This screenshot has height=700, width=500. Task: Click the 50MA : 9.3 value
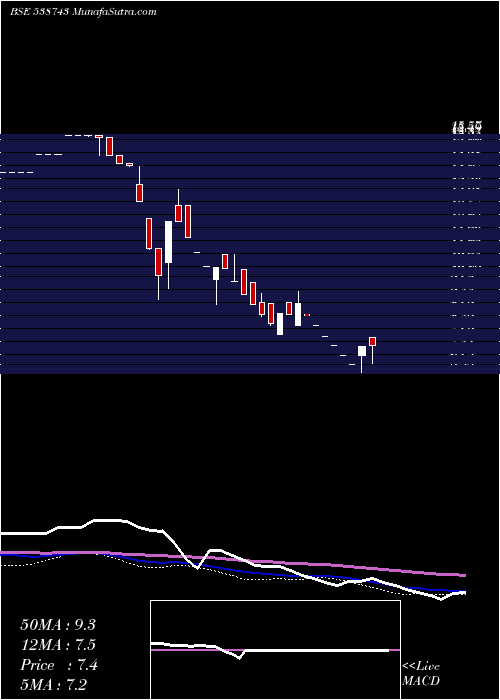pyautogui.click(x=58, y=625)
